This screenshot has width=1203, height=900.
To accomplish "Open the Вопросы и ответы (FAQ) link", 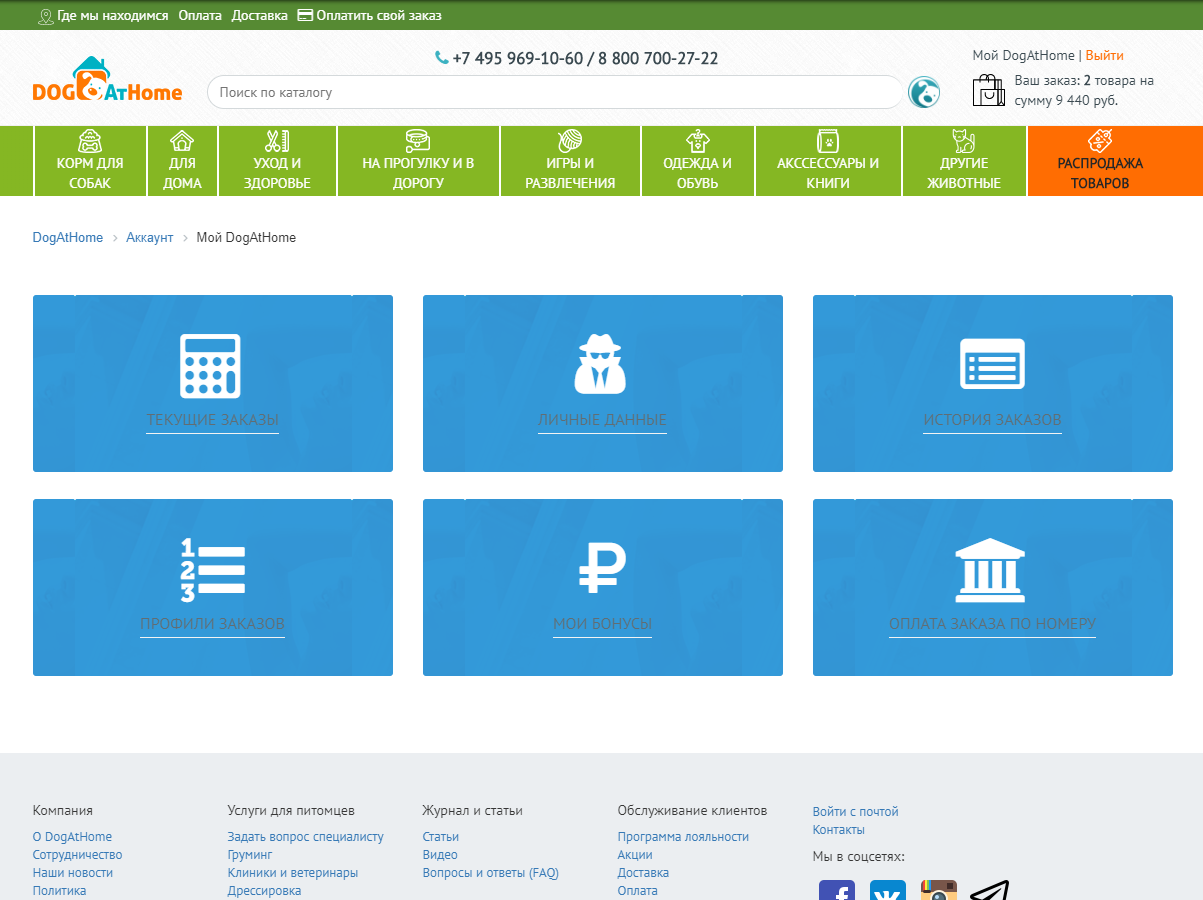I will tap(490, 873).
